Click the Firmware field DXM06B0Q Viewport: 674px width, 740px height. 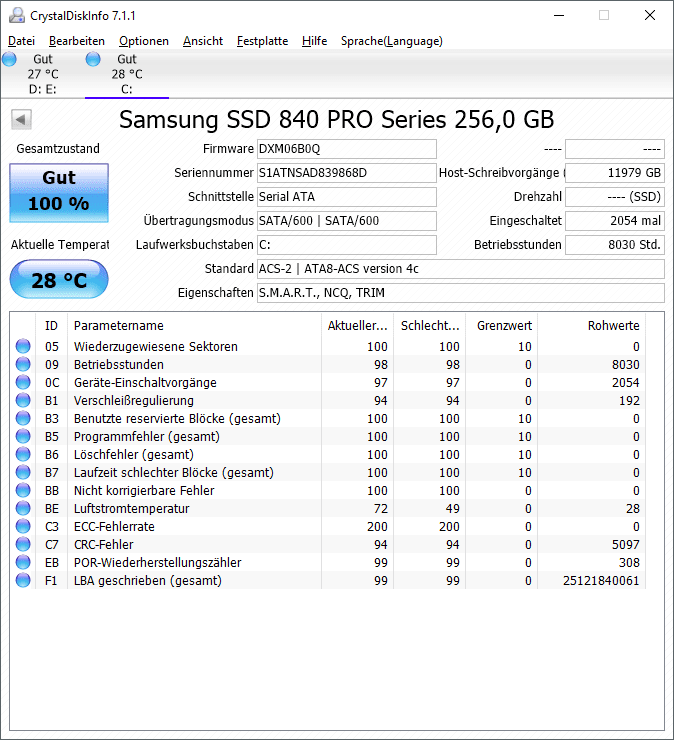coord(347,149)
